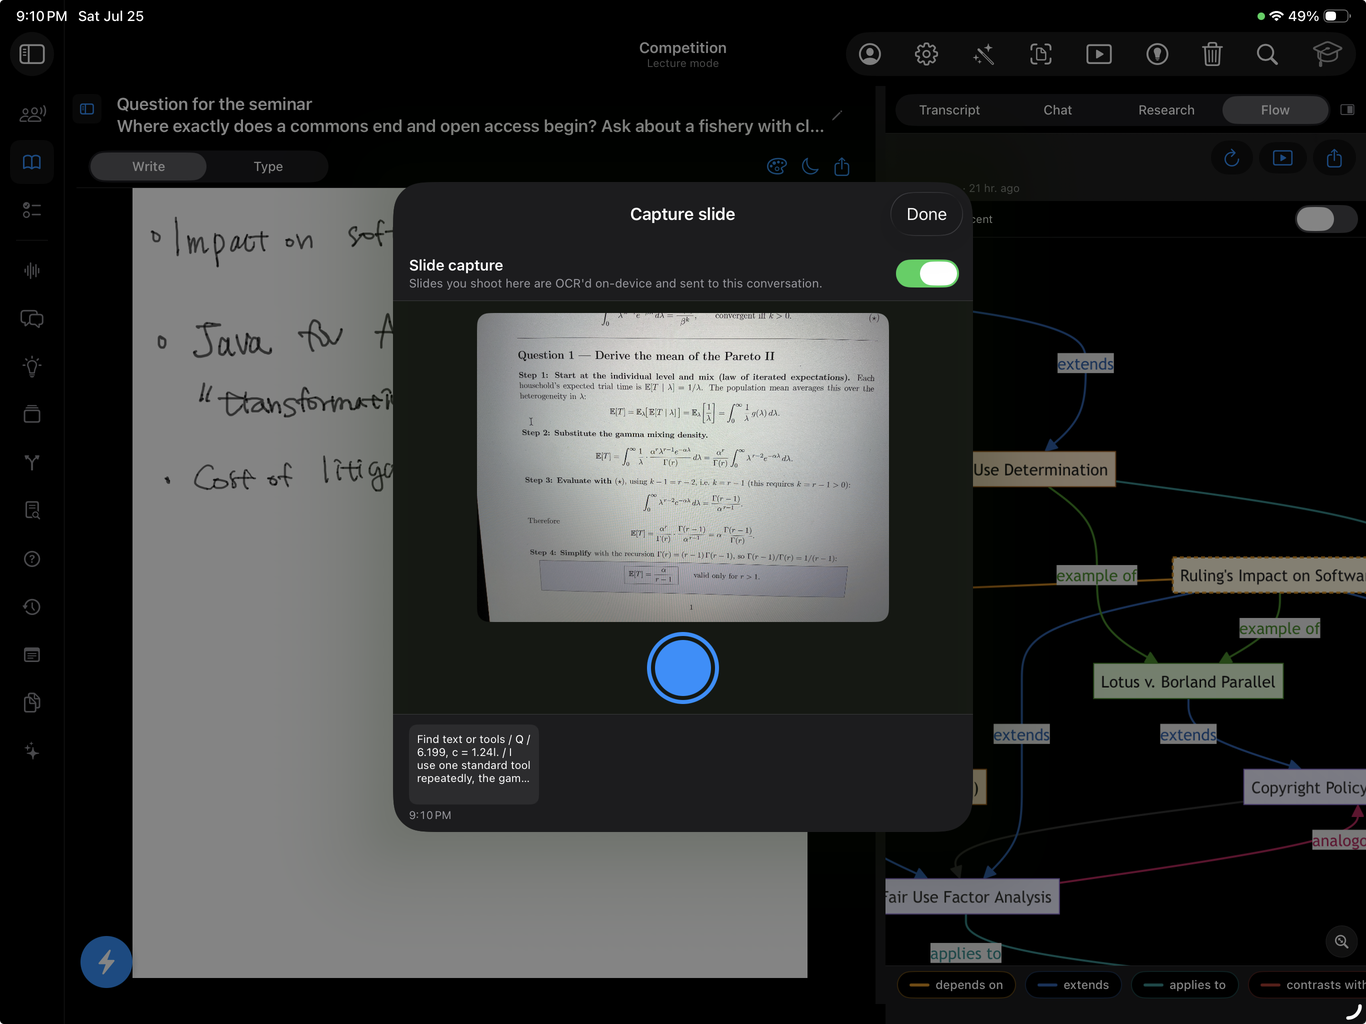Viewport: 1366px width, 1024px height.
Task: Refresh the Flow diagram with the circular arrow
Action: click(1232, 158)
